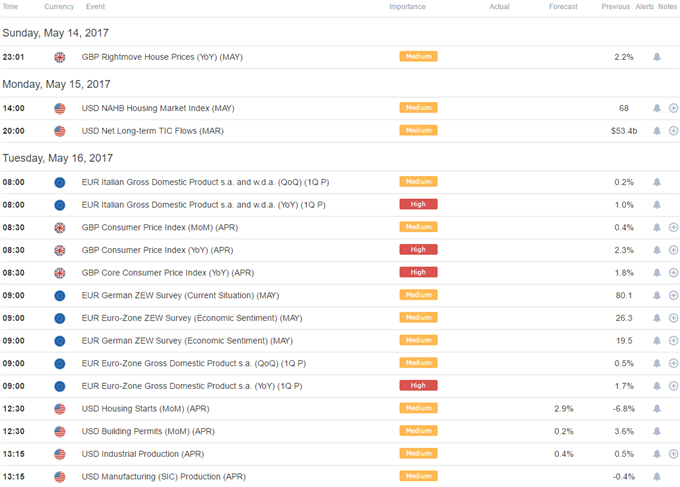Set alert bell for Euro-Zone GDP (QoQ)
This screenshot has height=487, width=680.
pyautogui.click(x=657, y=363)
